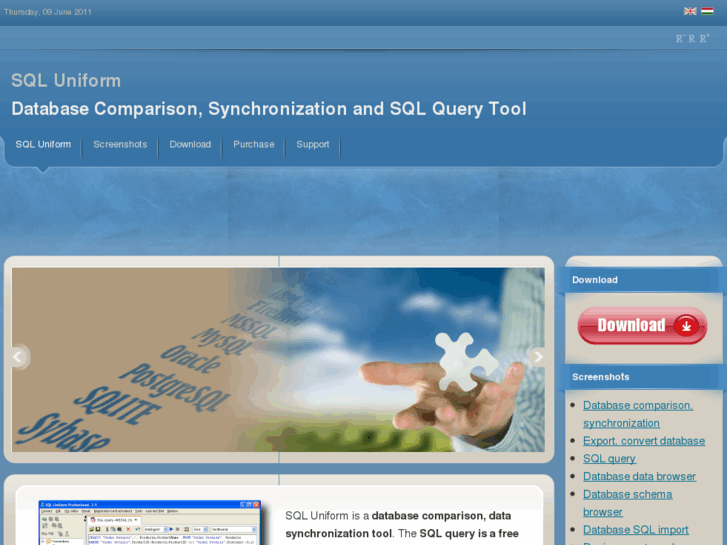The image size is (727, 545).
Task: Click the SQL Uniform site title
Action: 66,81
